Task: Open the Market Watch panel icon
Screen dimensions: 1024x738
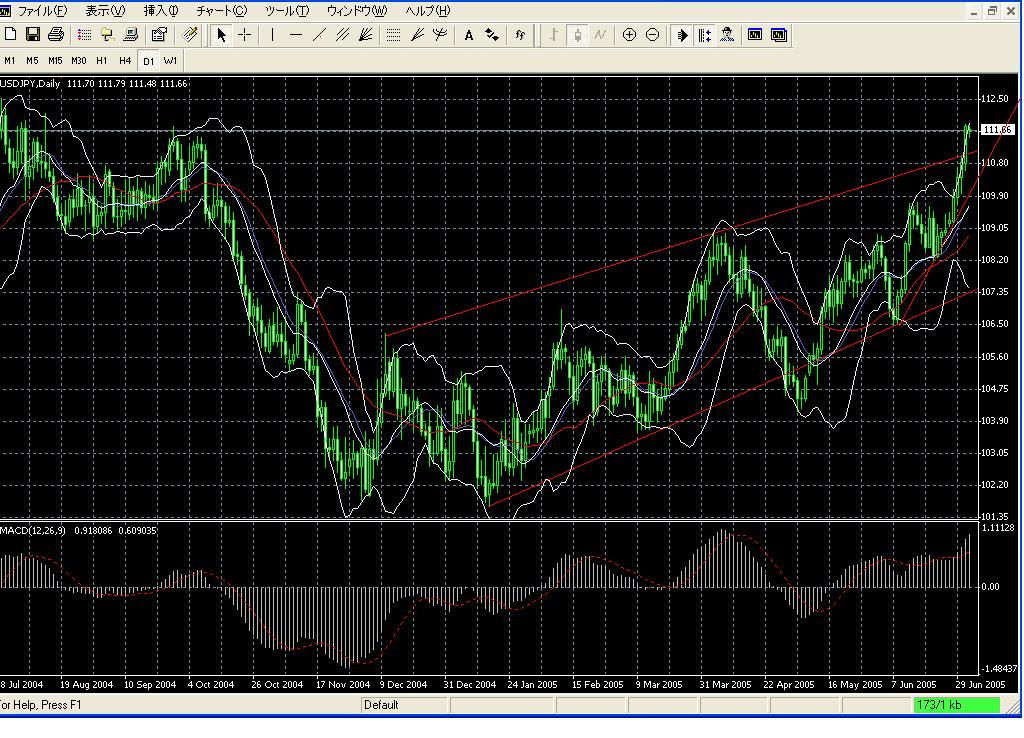Action: (84, 35)
